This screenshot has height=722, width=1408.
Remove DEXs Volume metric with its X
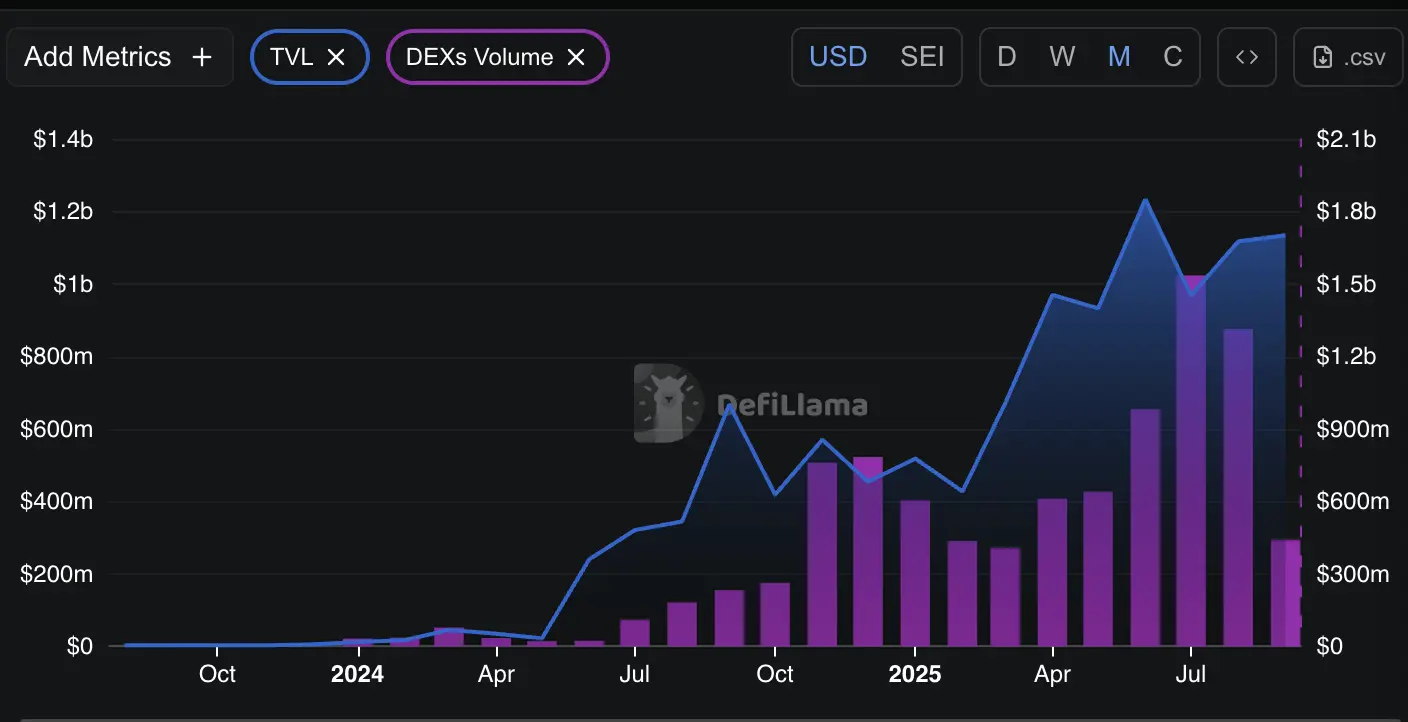[576, 57]
